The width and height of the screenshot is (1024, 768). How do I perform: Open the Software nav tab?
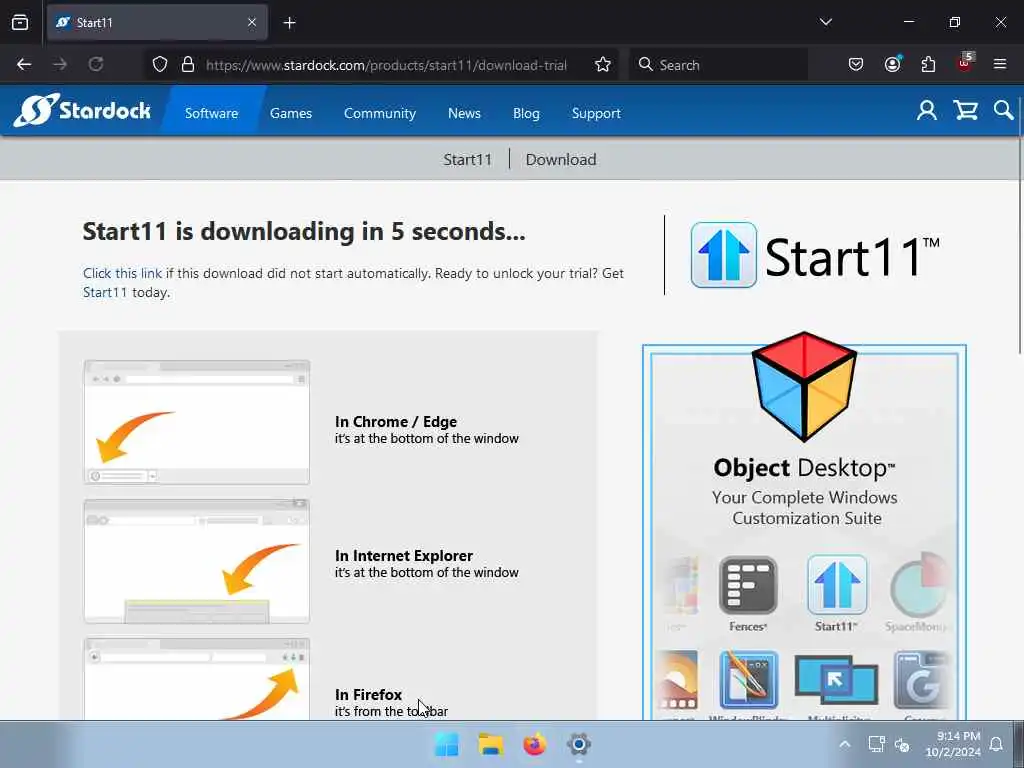[212, 113]
